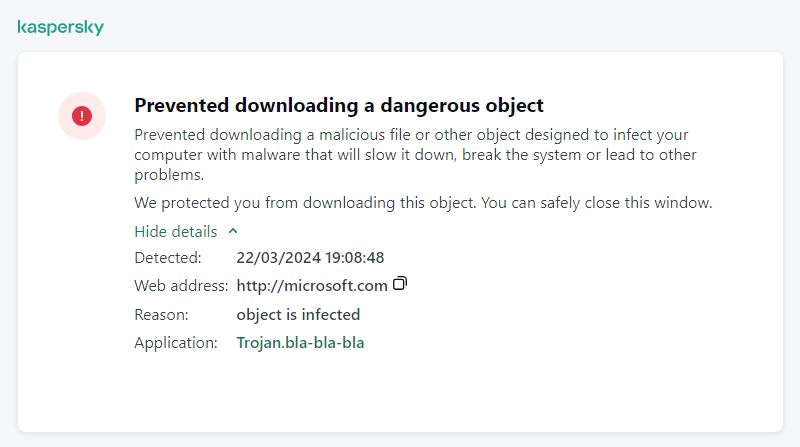Image resolution: width=800 pixels, height=447 pixels.
Task: Click the We protected you sentence
Action: 300,203
